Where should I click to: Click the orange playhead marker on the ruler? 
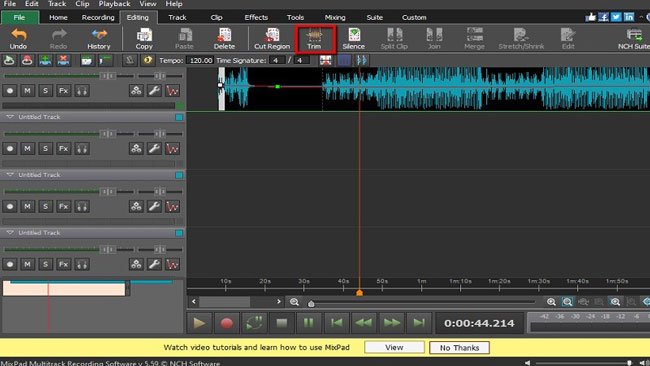359,293
